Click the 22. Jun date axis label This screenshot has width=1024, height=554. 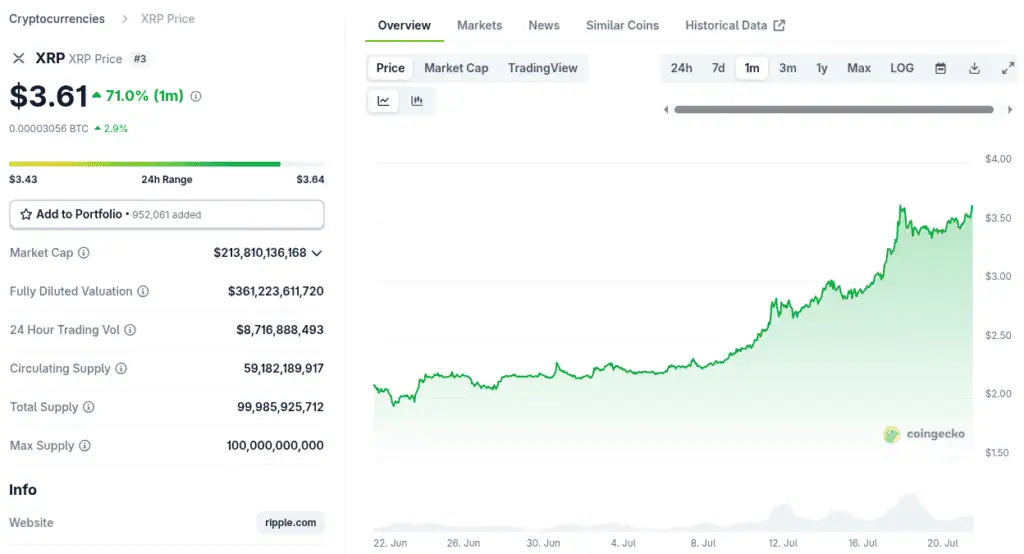[x=390, y=543]
